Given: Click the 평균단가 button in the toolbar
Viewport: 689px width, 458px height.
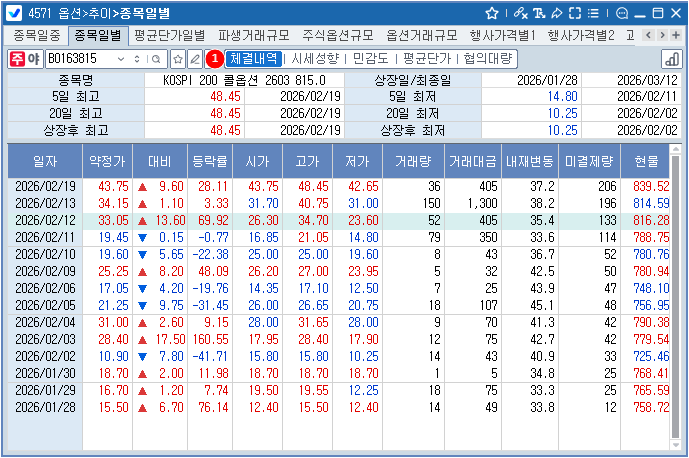Looking at the screenshot, I should pos(428,59).
